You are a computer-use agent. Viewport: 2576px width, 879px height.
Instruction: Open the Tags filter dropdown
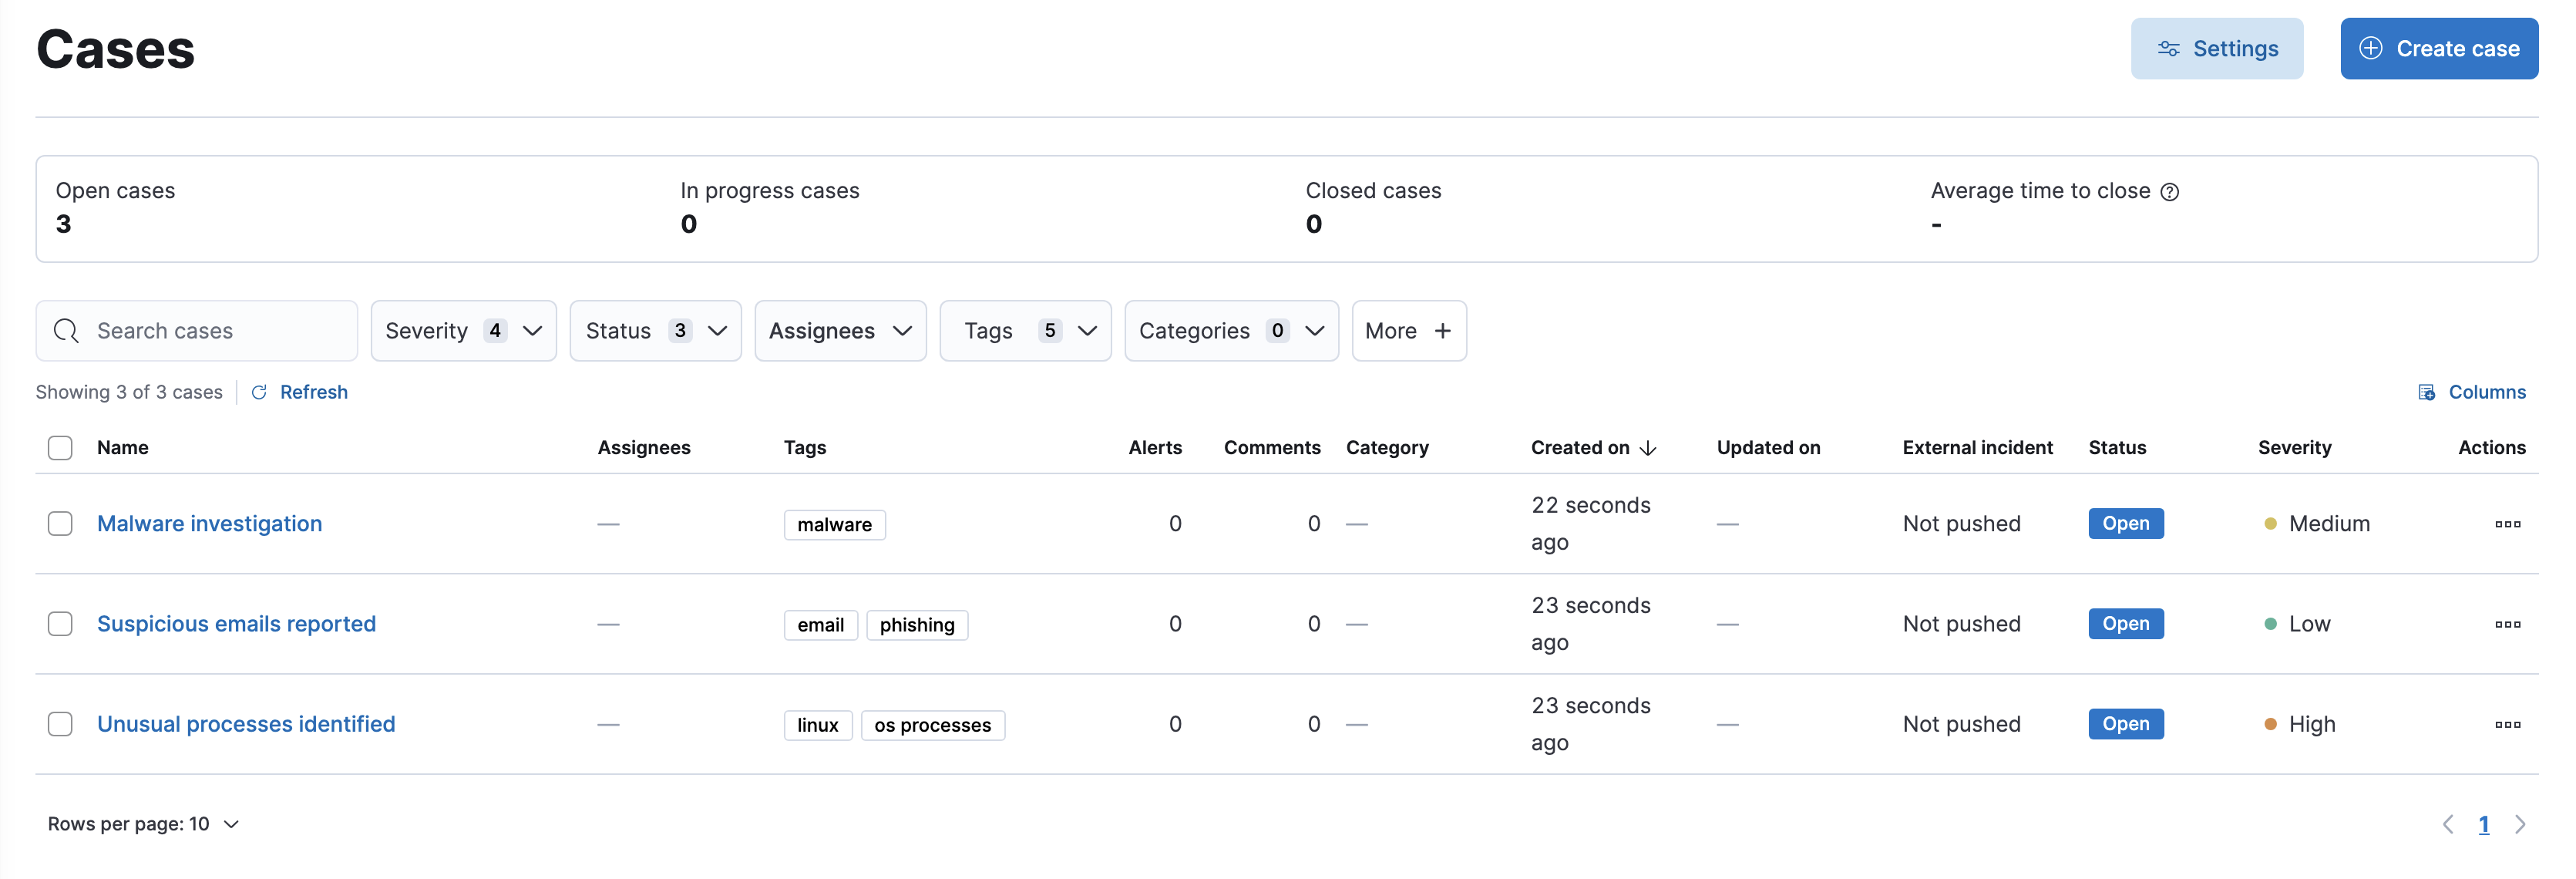coord(1025,331)
